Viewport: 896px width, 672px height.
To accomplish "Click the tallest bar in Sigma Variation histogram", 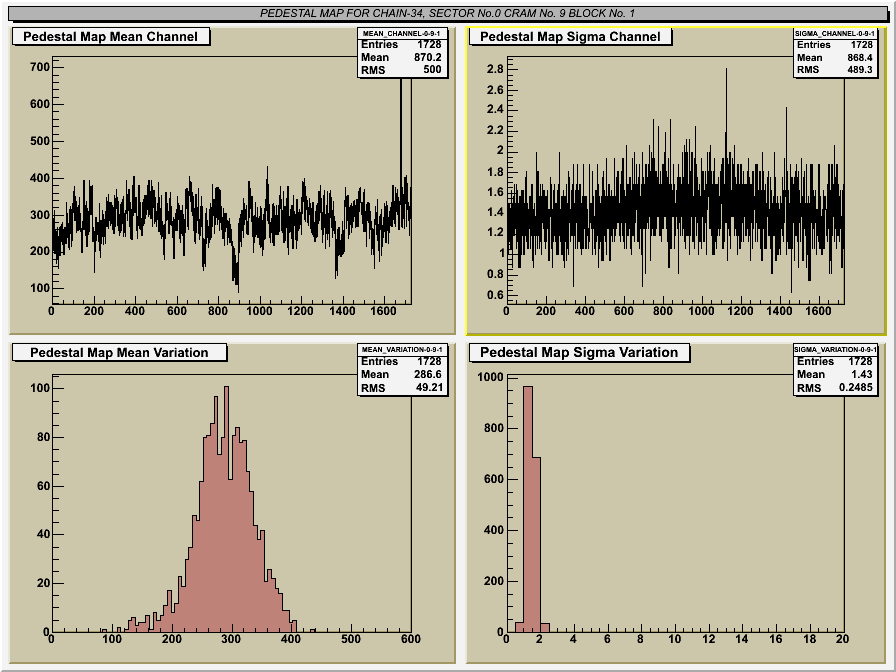I will [528, 509].
